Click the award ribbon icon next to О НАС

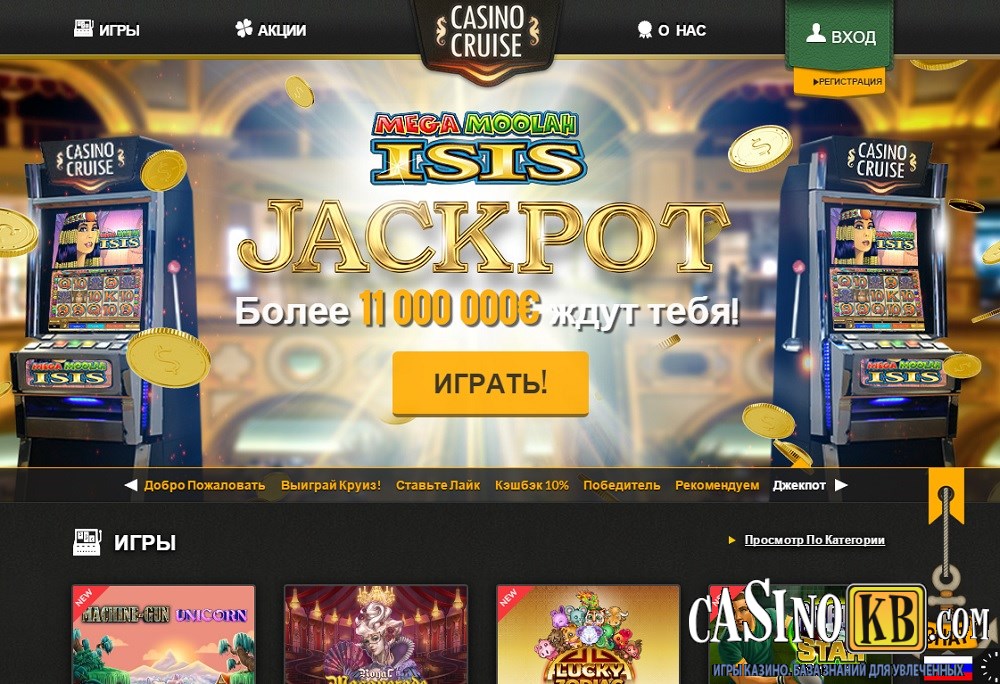click(645, 29)
